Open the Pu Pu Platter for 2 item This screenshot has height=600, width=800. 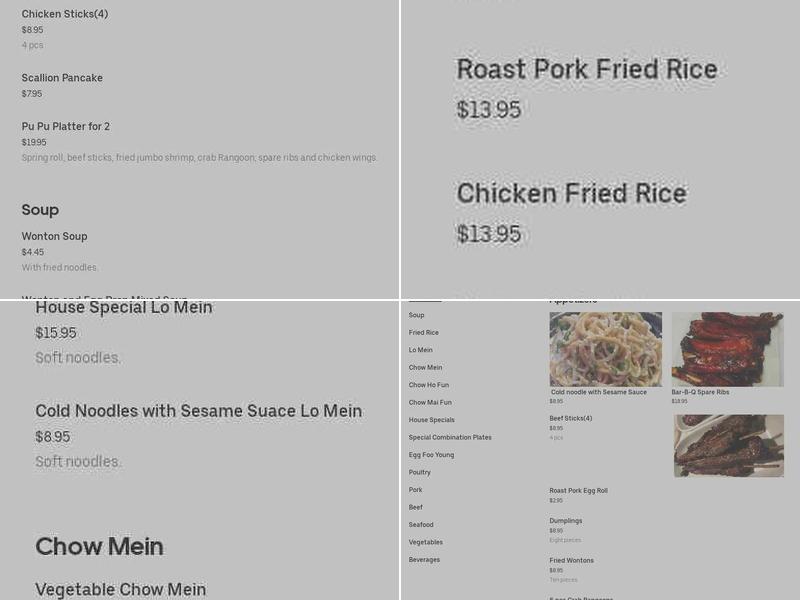pyautogui.click(x=66, y=127)
